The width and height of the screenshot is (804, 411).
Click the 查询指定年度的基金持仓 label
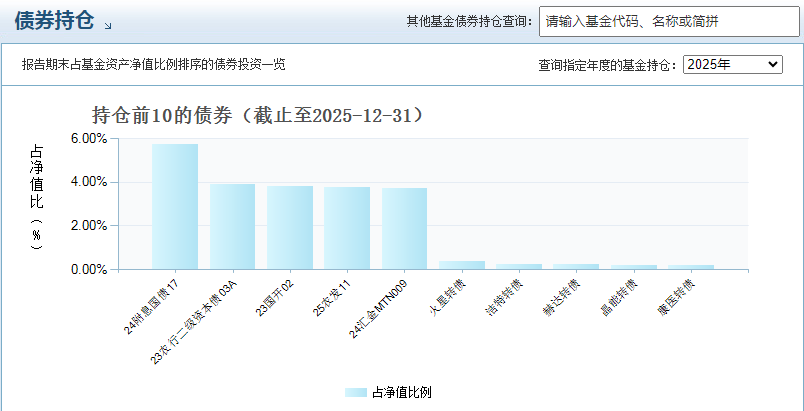(608, 65)
